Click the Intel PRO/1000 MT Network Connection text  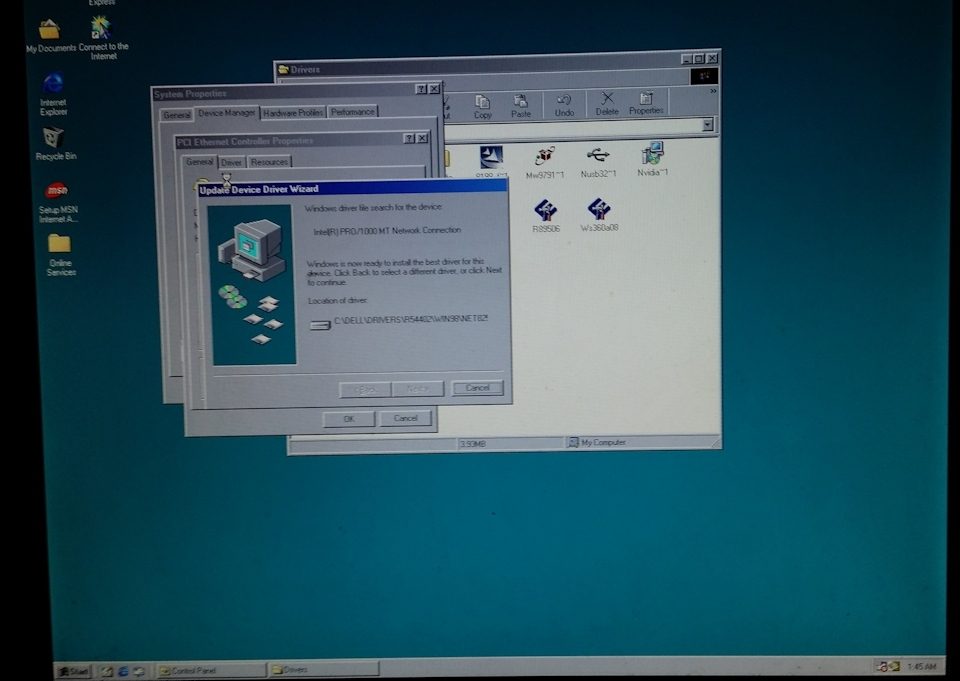click(387, 231)
